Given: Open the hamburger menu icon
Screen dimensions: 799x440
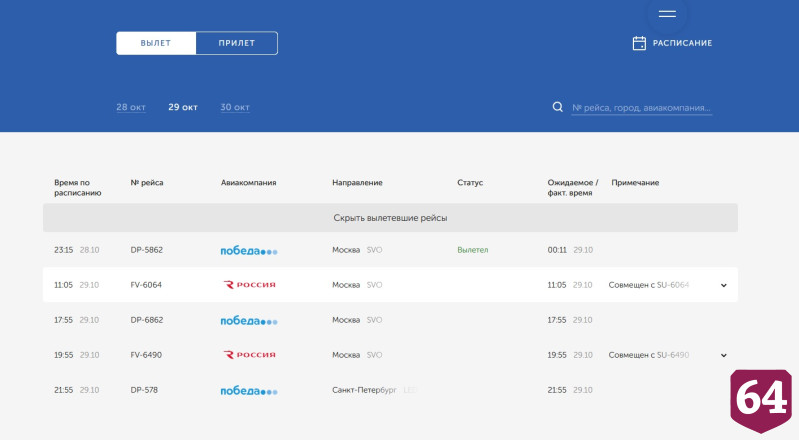Looking at the screenshot, I should [x=667, y=14].
